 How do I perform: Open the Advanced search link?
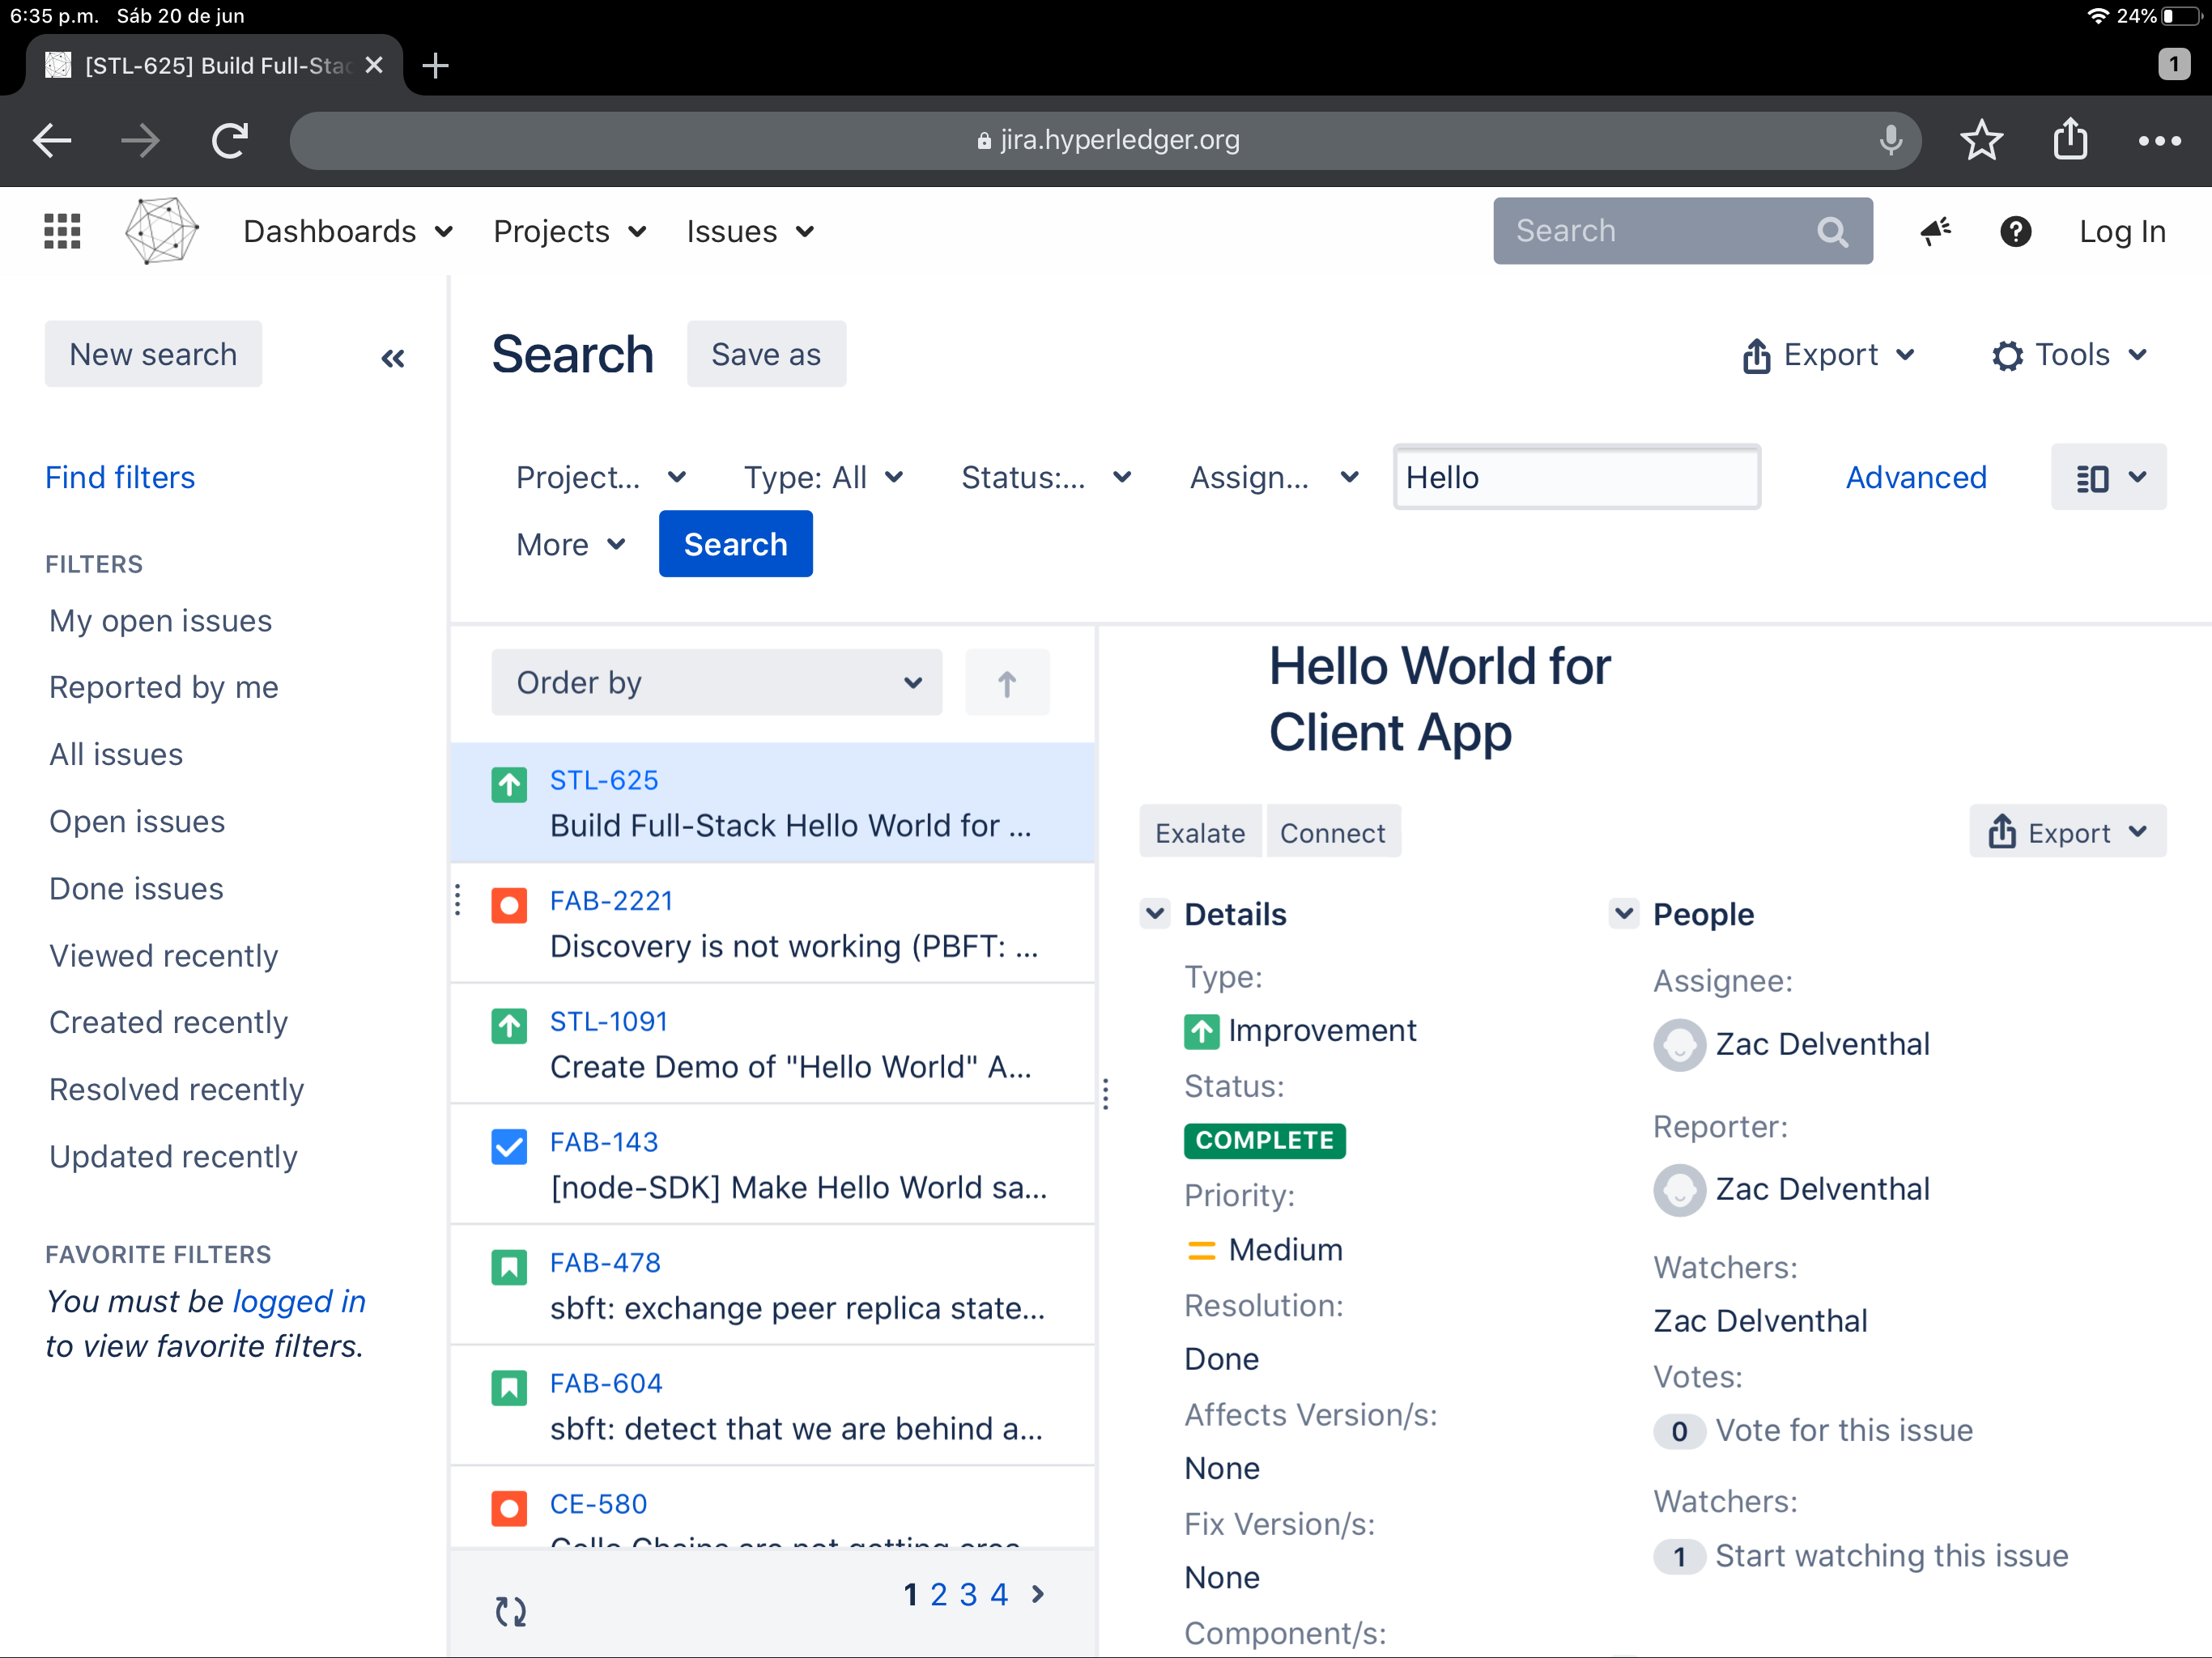pos(1915,478)
